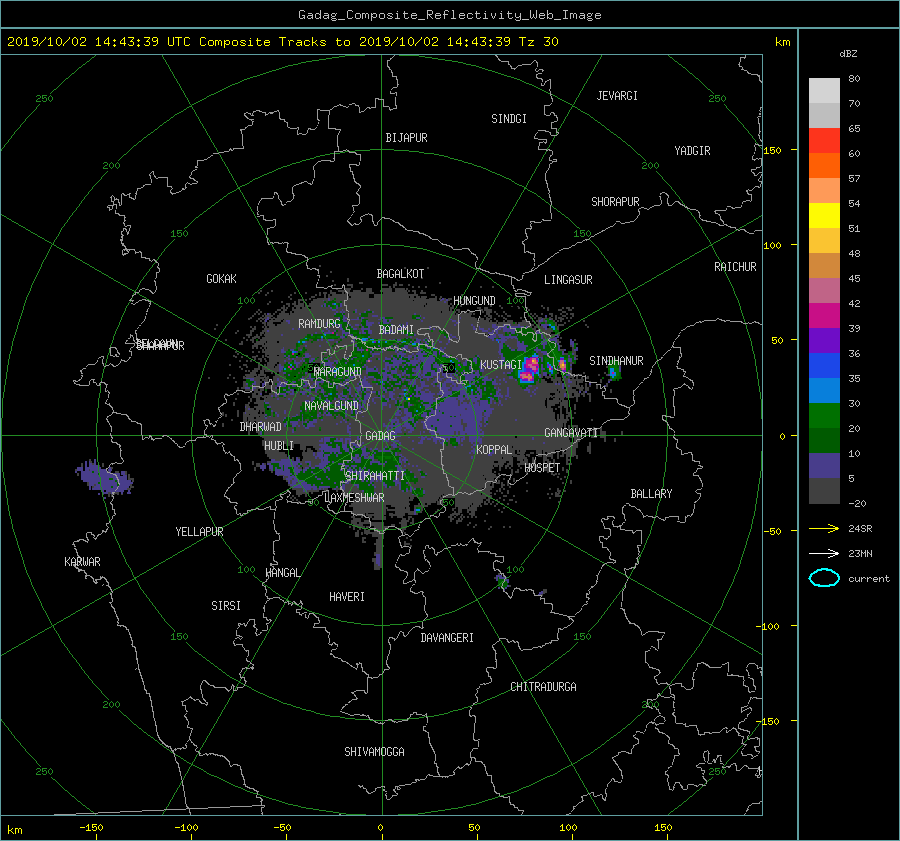Click the LINGASUR label
Viewport: 900px width, 841px height.
coord(568,280)
